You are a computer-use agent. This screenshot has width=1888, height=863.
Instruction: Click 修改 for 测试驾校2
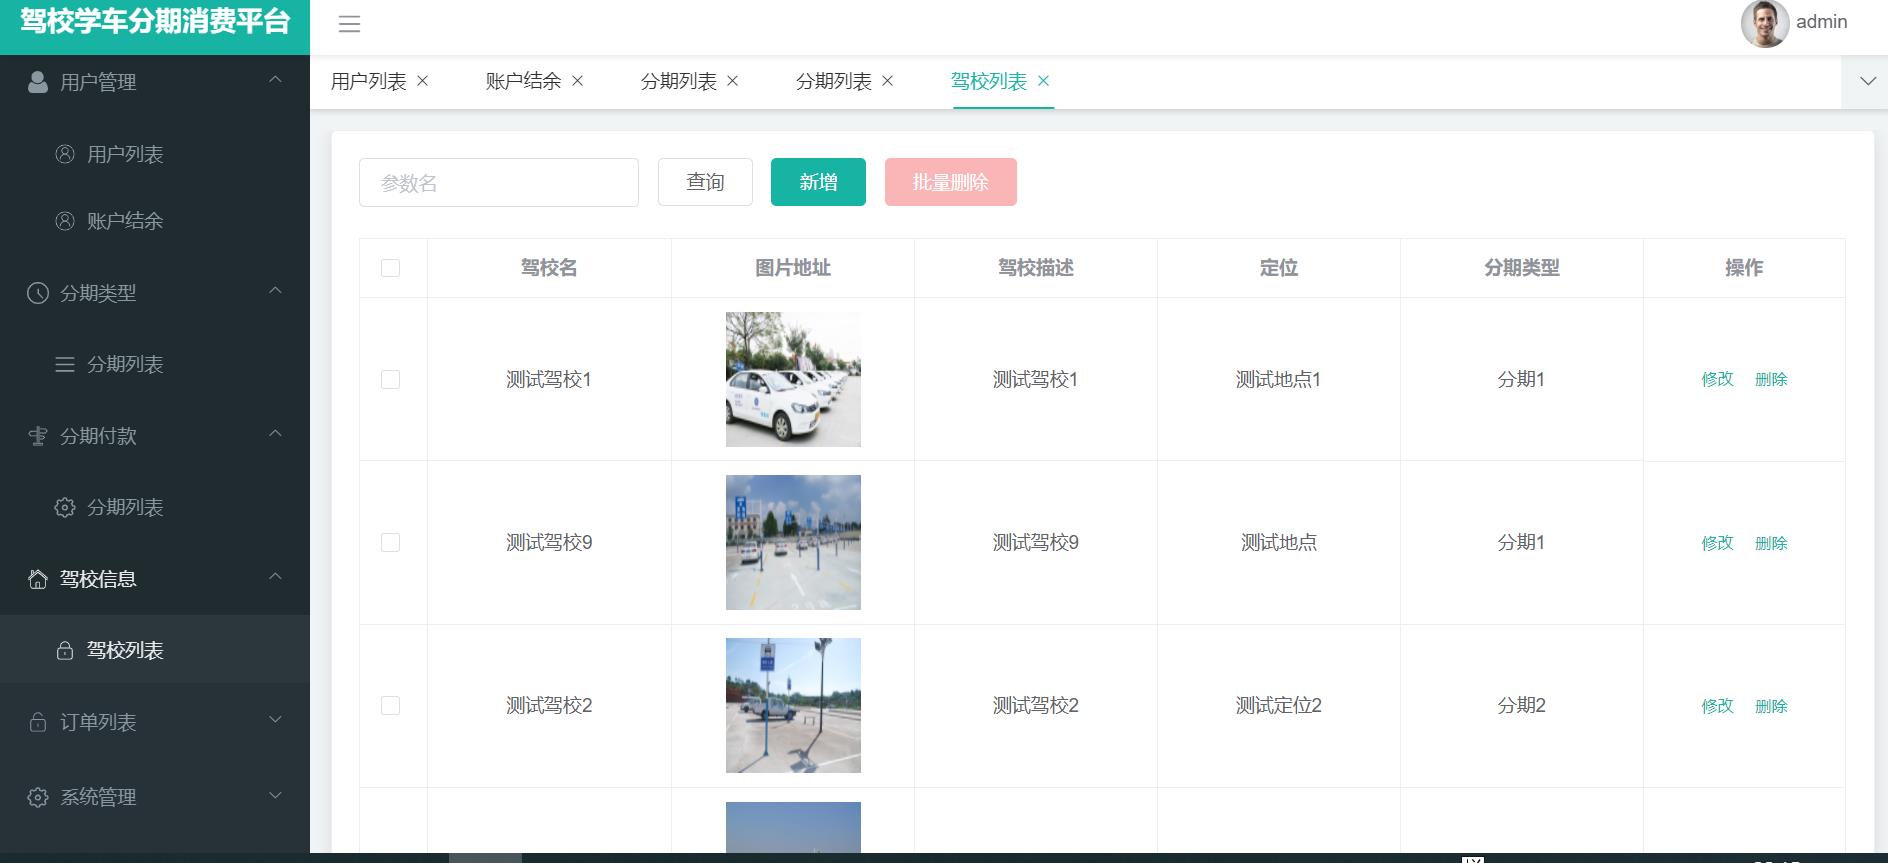(1717, 706)
